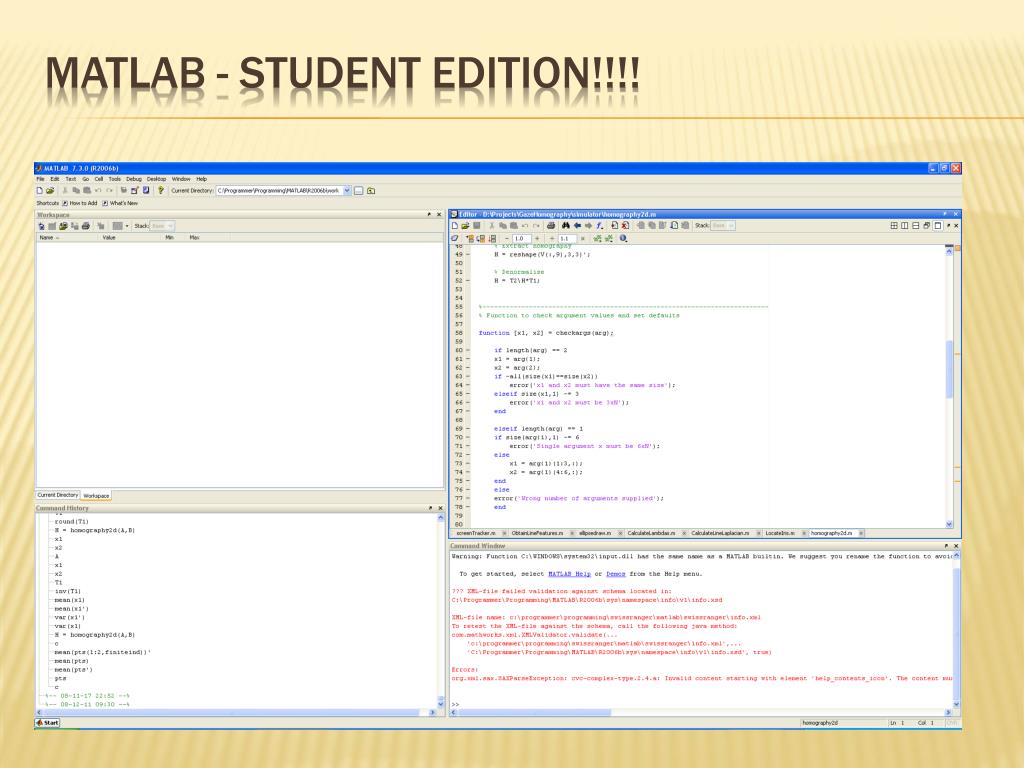The width and height of the screenshot is (1024, 768).
Task: Click the cell mode icon on Editor's second toolbar
Action: [455, 238]
